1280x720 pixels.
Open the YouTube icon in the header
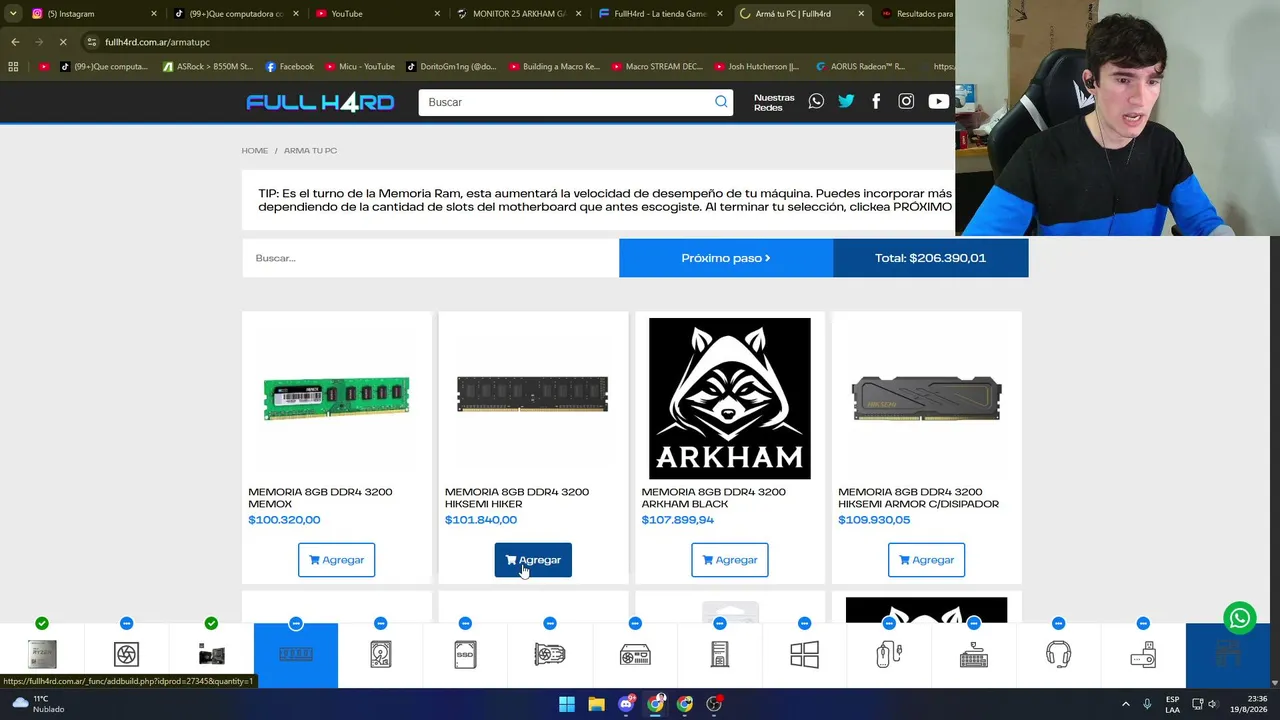coord(938,101)
